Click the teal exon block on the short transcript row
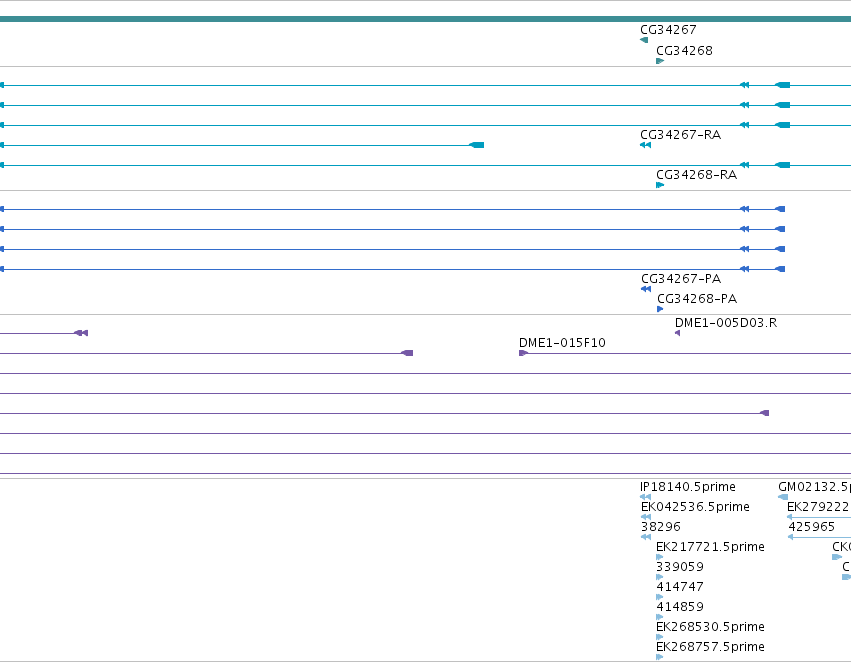The image size is (851, 662). 477,145
